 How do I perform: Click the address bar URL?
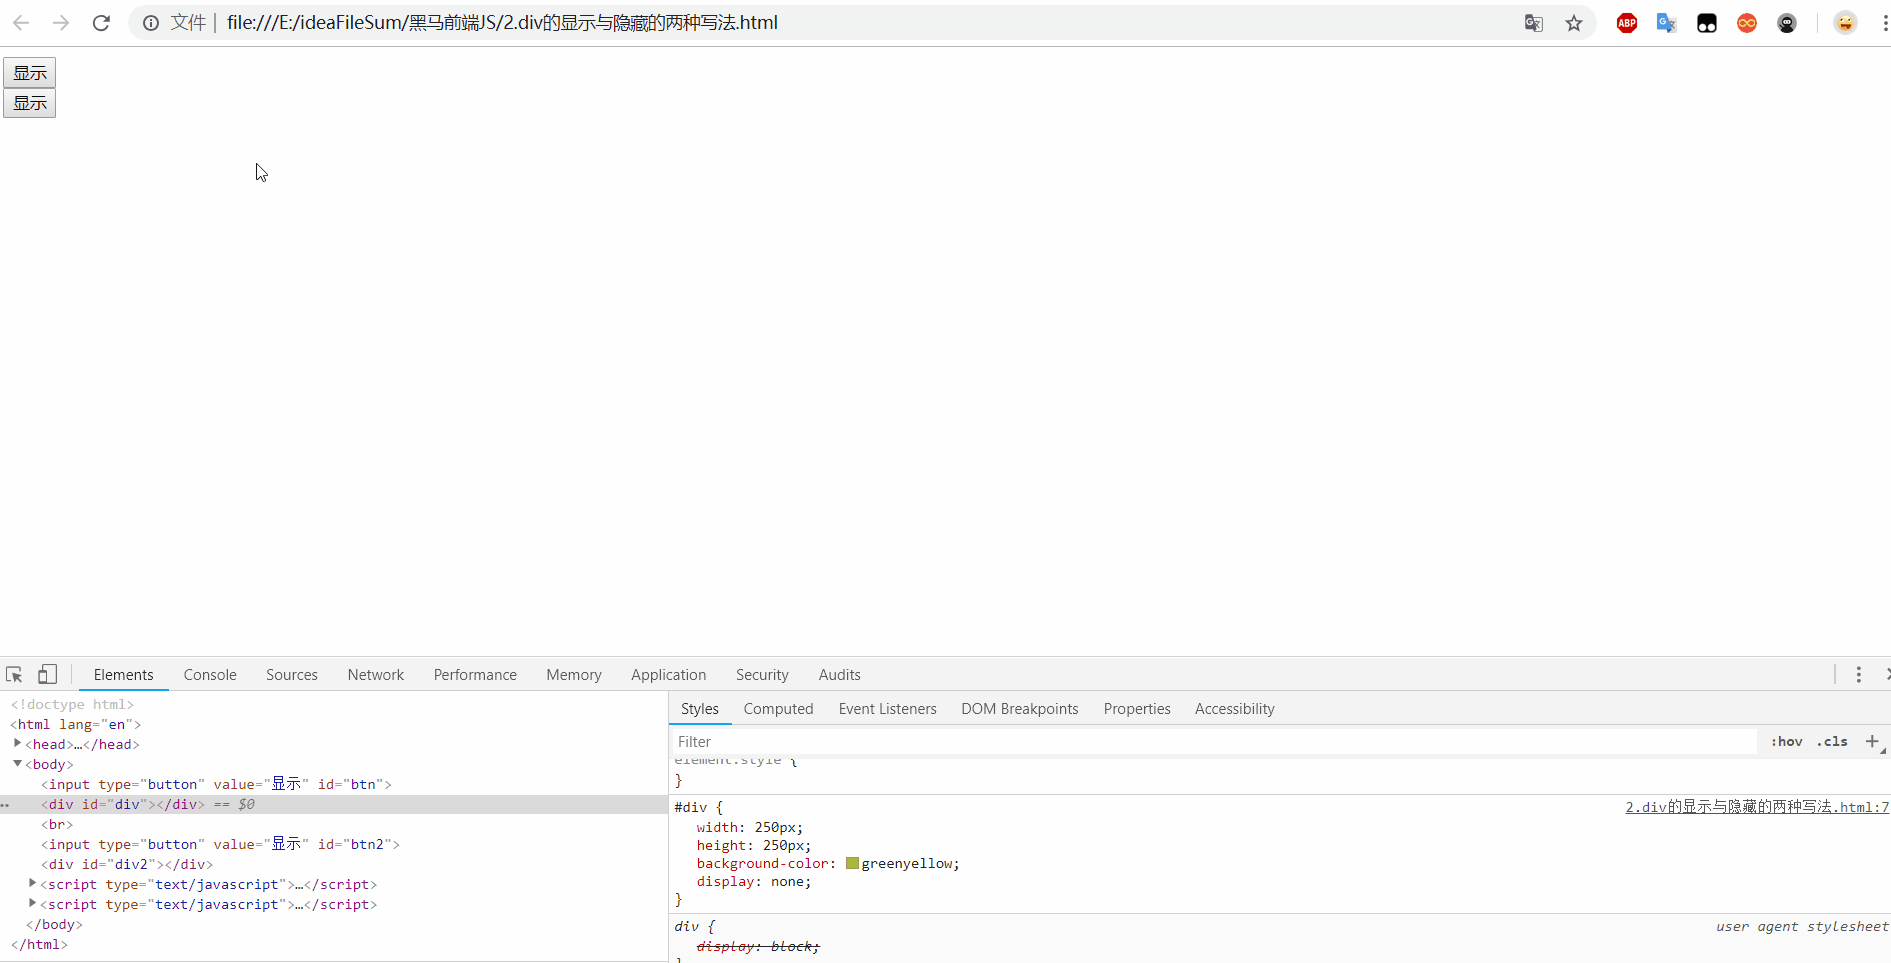[502, 23]
